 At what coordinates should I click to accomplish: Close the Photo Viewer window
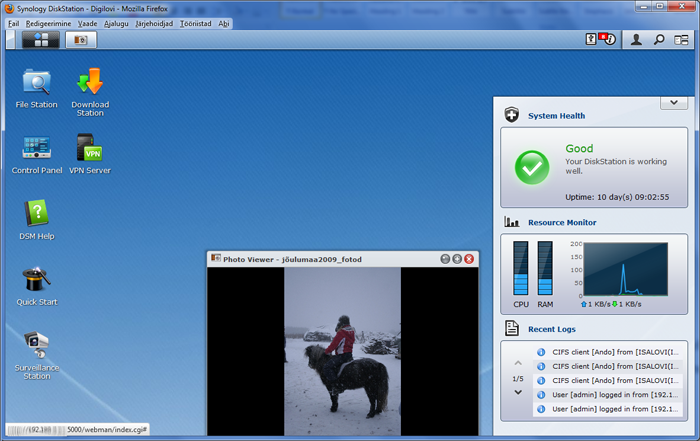[x=469, y=259]
